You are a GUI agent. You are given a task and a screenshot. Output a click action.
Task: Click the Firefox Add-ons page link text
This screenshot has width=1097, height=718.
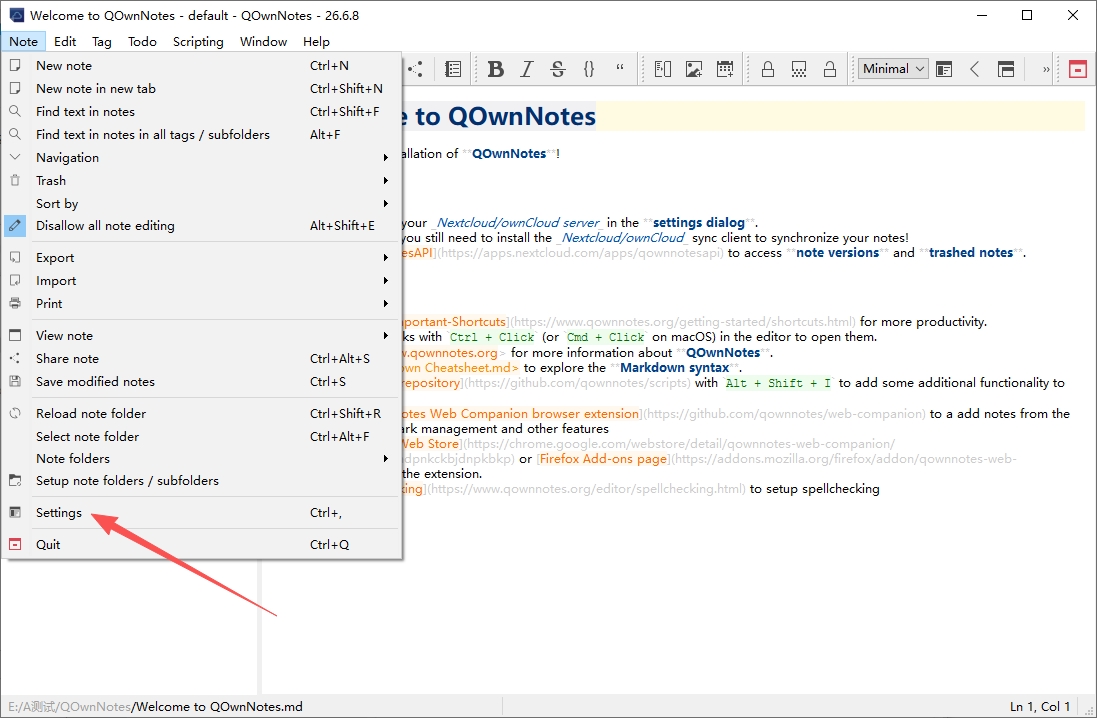tap(602, 459)
